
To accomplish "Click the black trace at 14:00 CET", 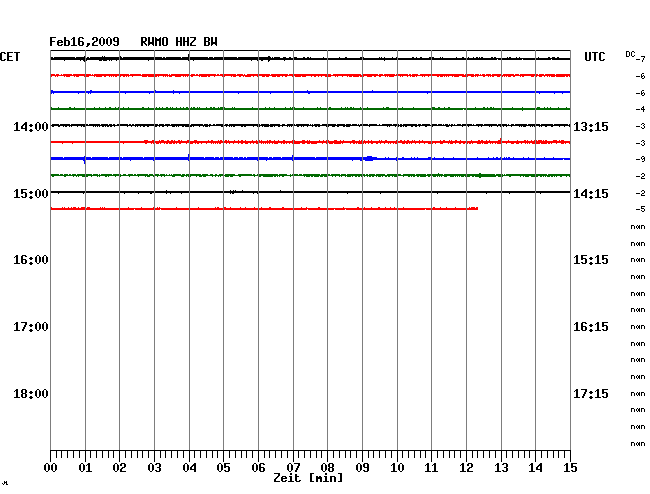I will [310, 125].
